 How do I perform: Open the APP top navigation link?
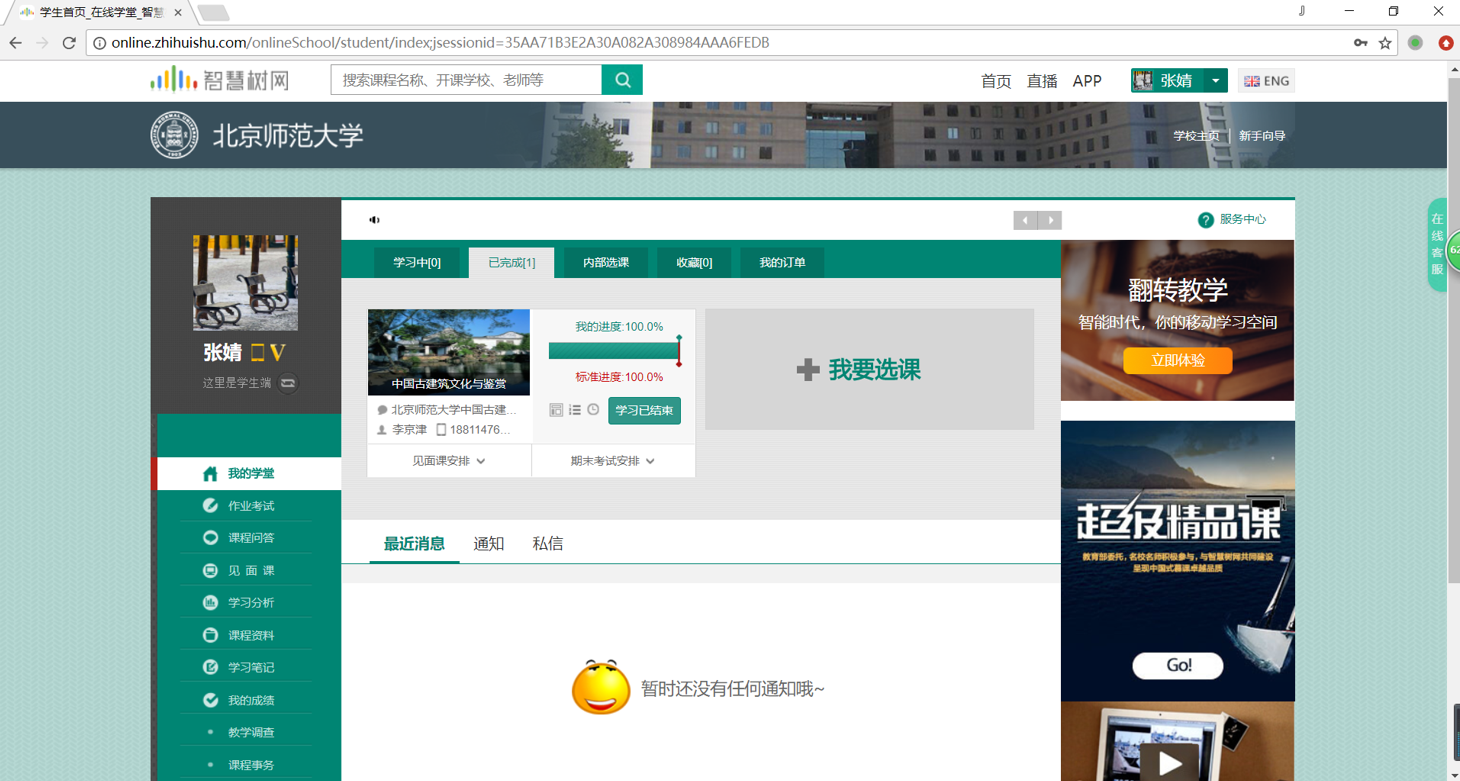[1087, 81]
